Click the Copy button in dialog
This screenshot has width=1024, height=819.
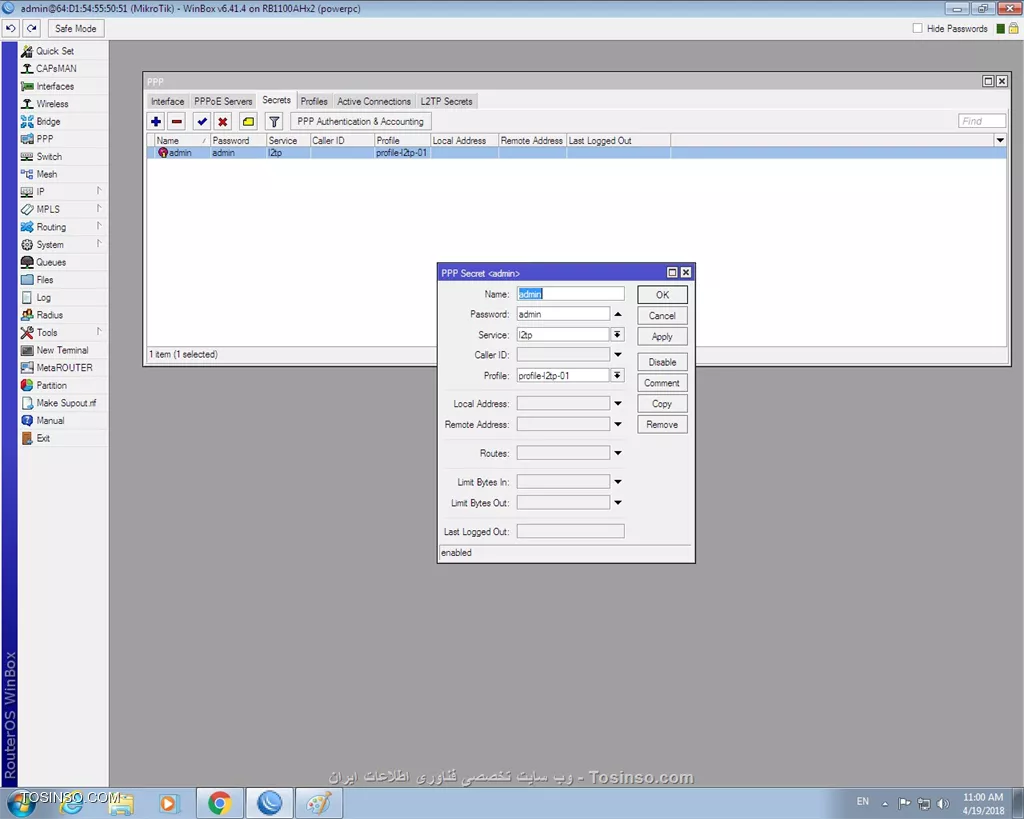[662, 404]
